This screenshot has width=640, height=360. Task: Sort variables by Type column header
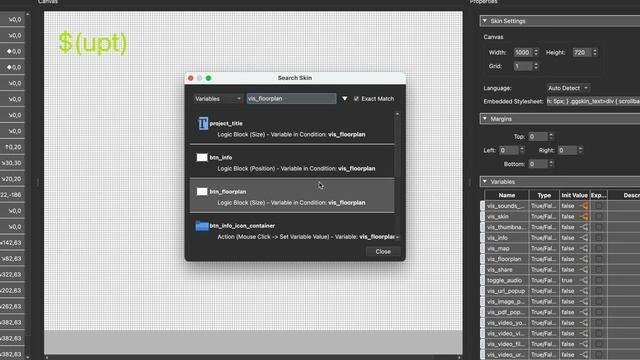(544, 195)
